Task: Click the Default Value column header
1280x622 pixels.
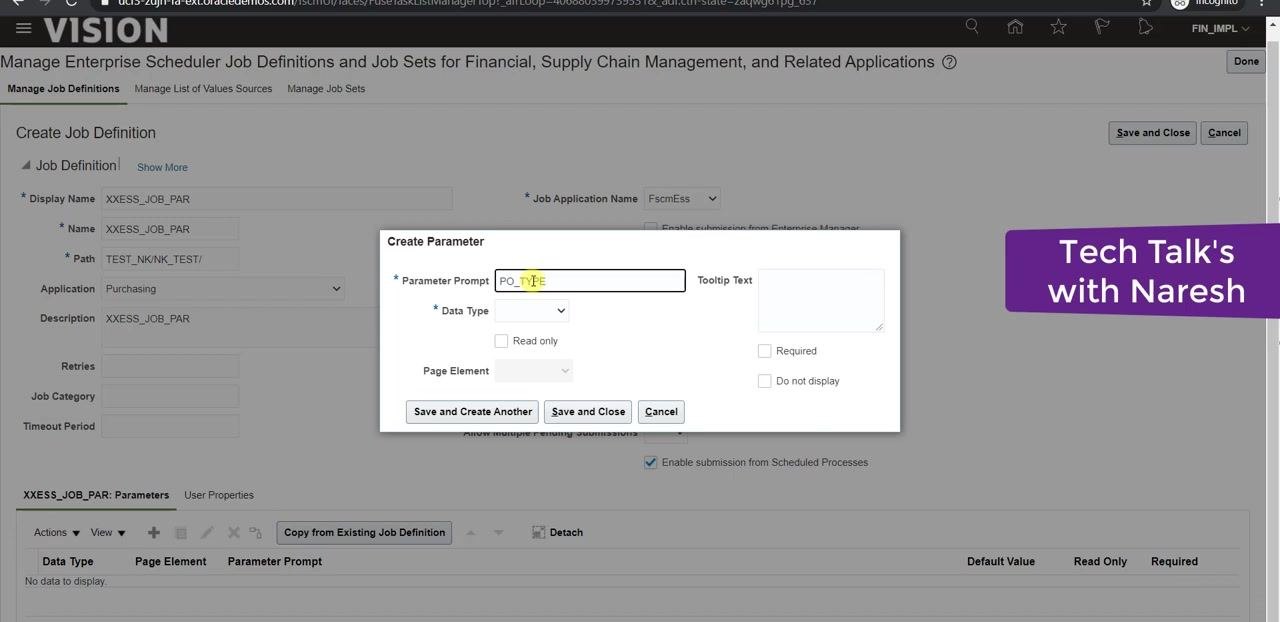Action: pos(1001,562)
